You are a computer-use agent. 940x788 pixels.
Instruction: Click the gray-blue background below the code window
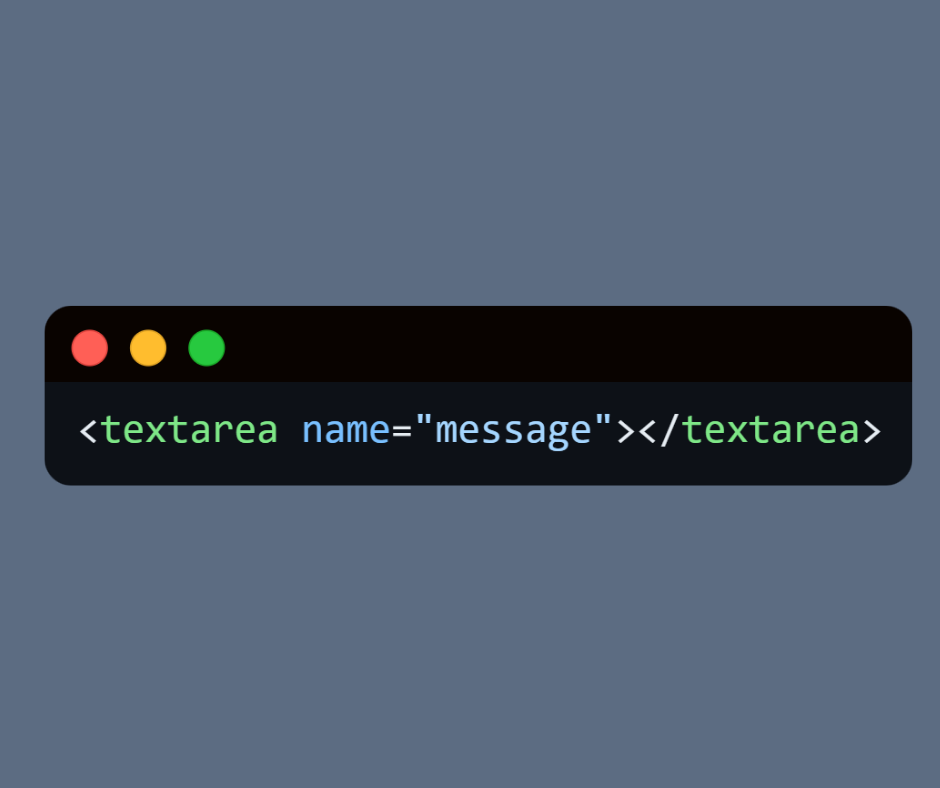click(x=470, y=636)
